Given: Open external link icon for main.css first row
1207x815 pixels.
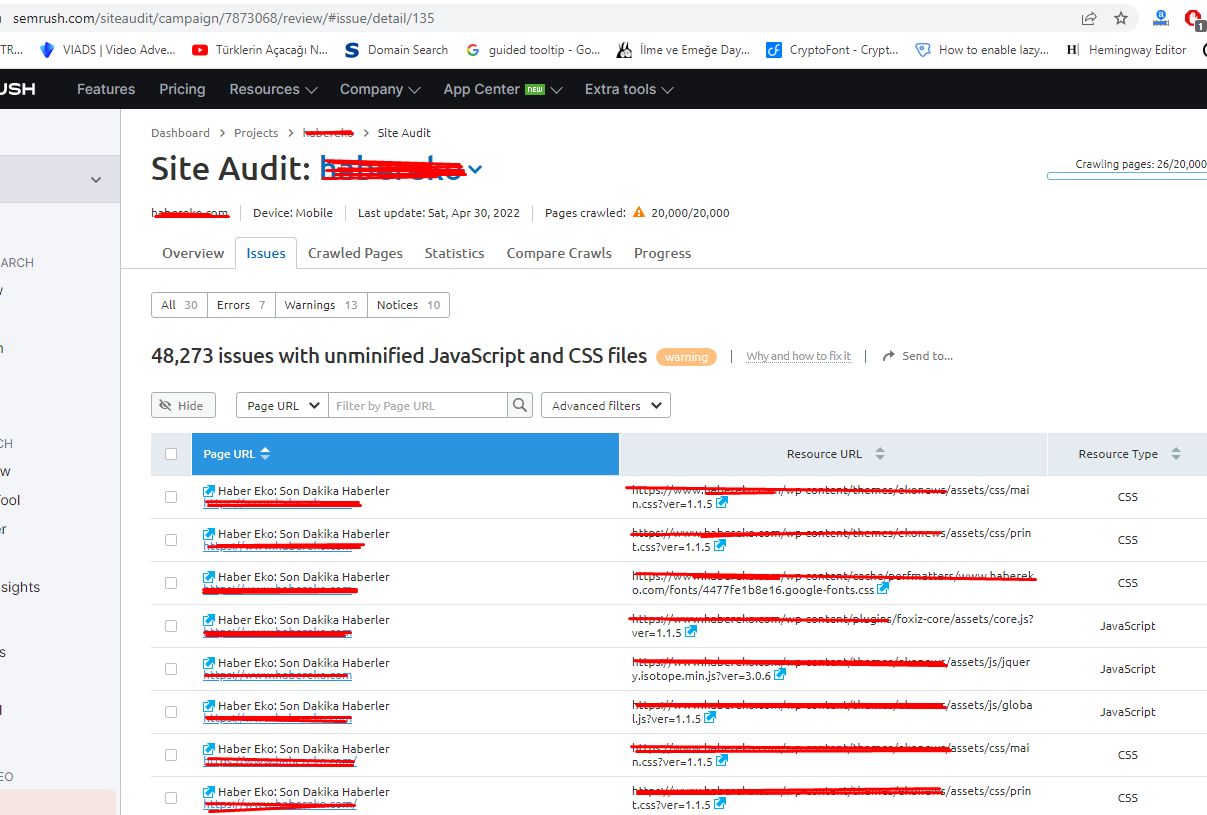Looking at the screenshot, I should 722,505.
